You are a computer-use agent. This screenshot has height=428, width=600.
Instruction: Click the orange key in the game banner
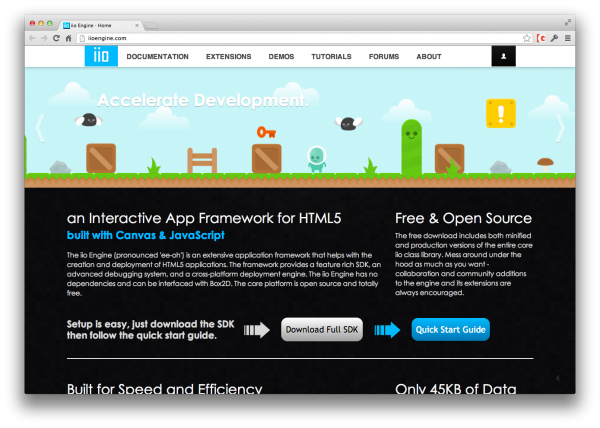point(266,132)
